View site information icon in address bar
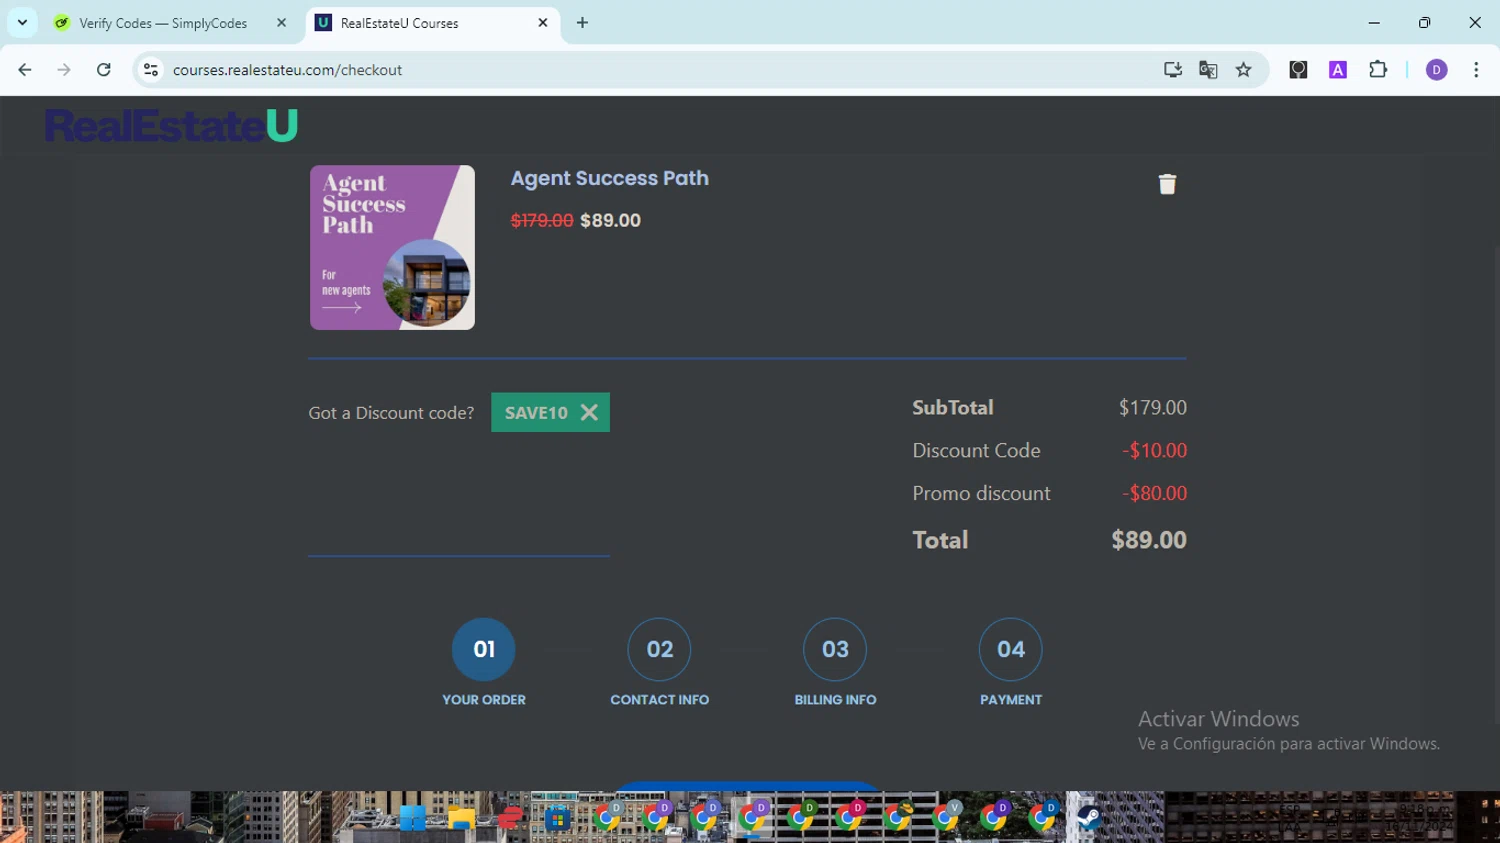 pos(151,70)
